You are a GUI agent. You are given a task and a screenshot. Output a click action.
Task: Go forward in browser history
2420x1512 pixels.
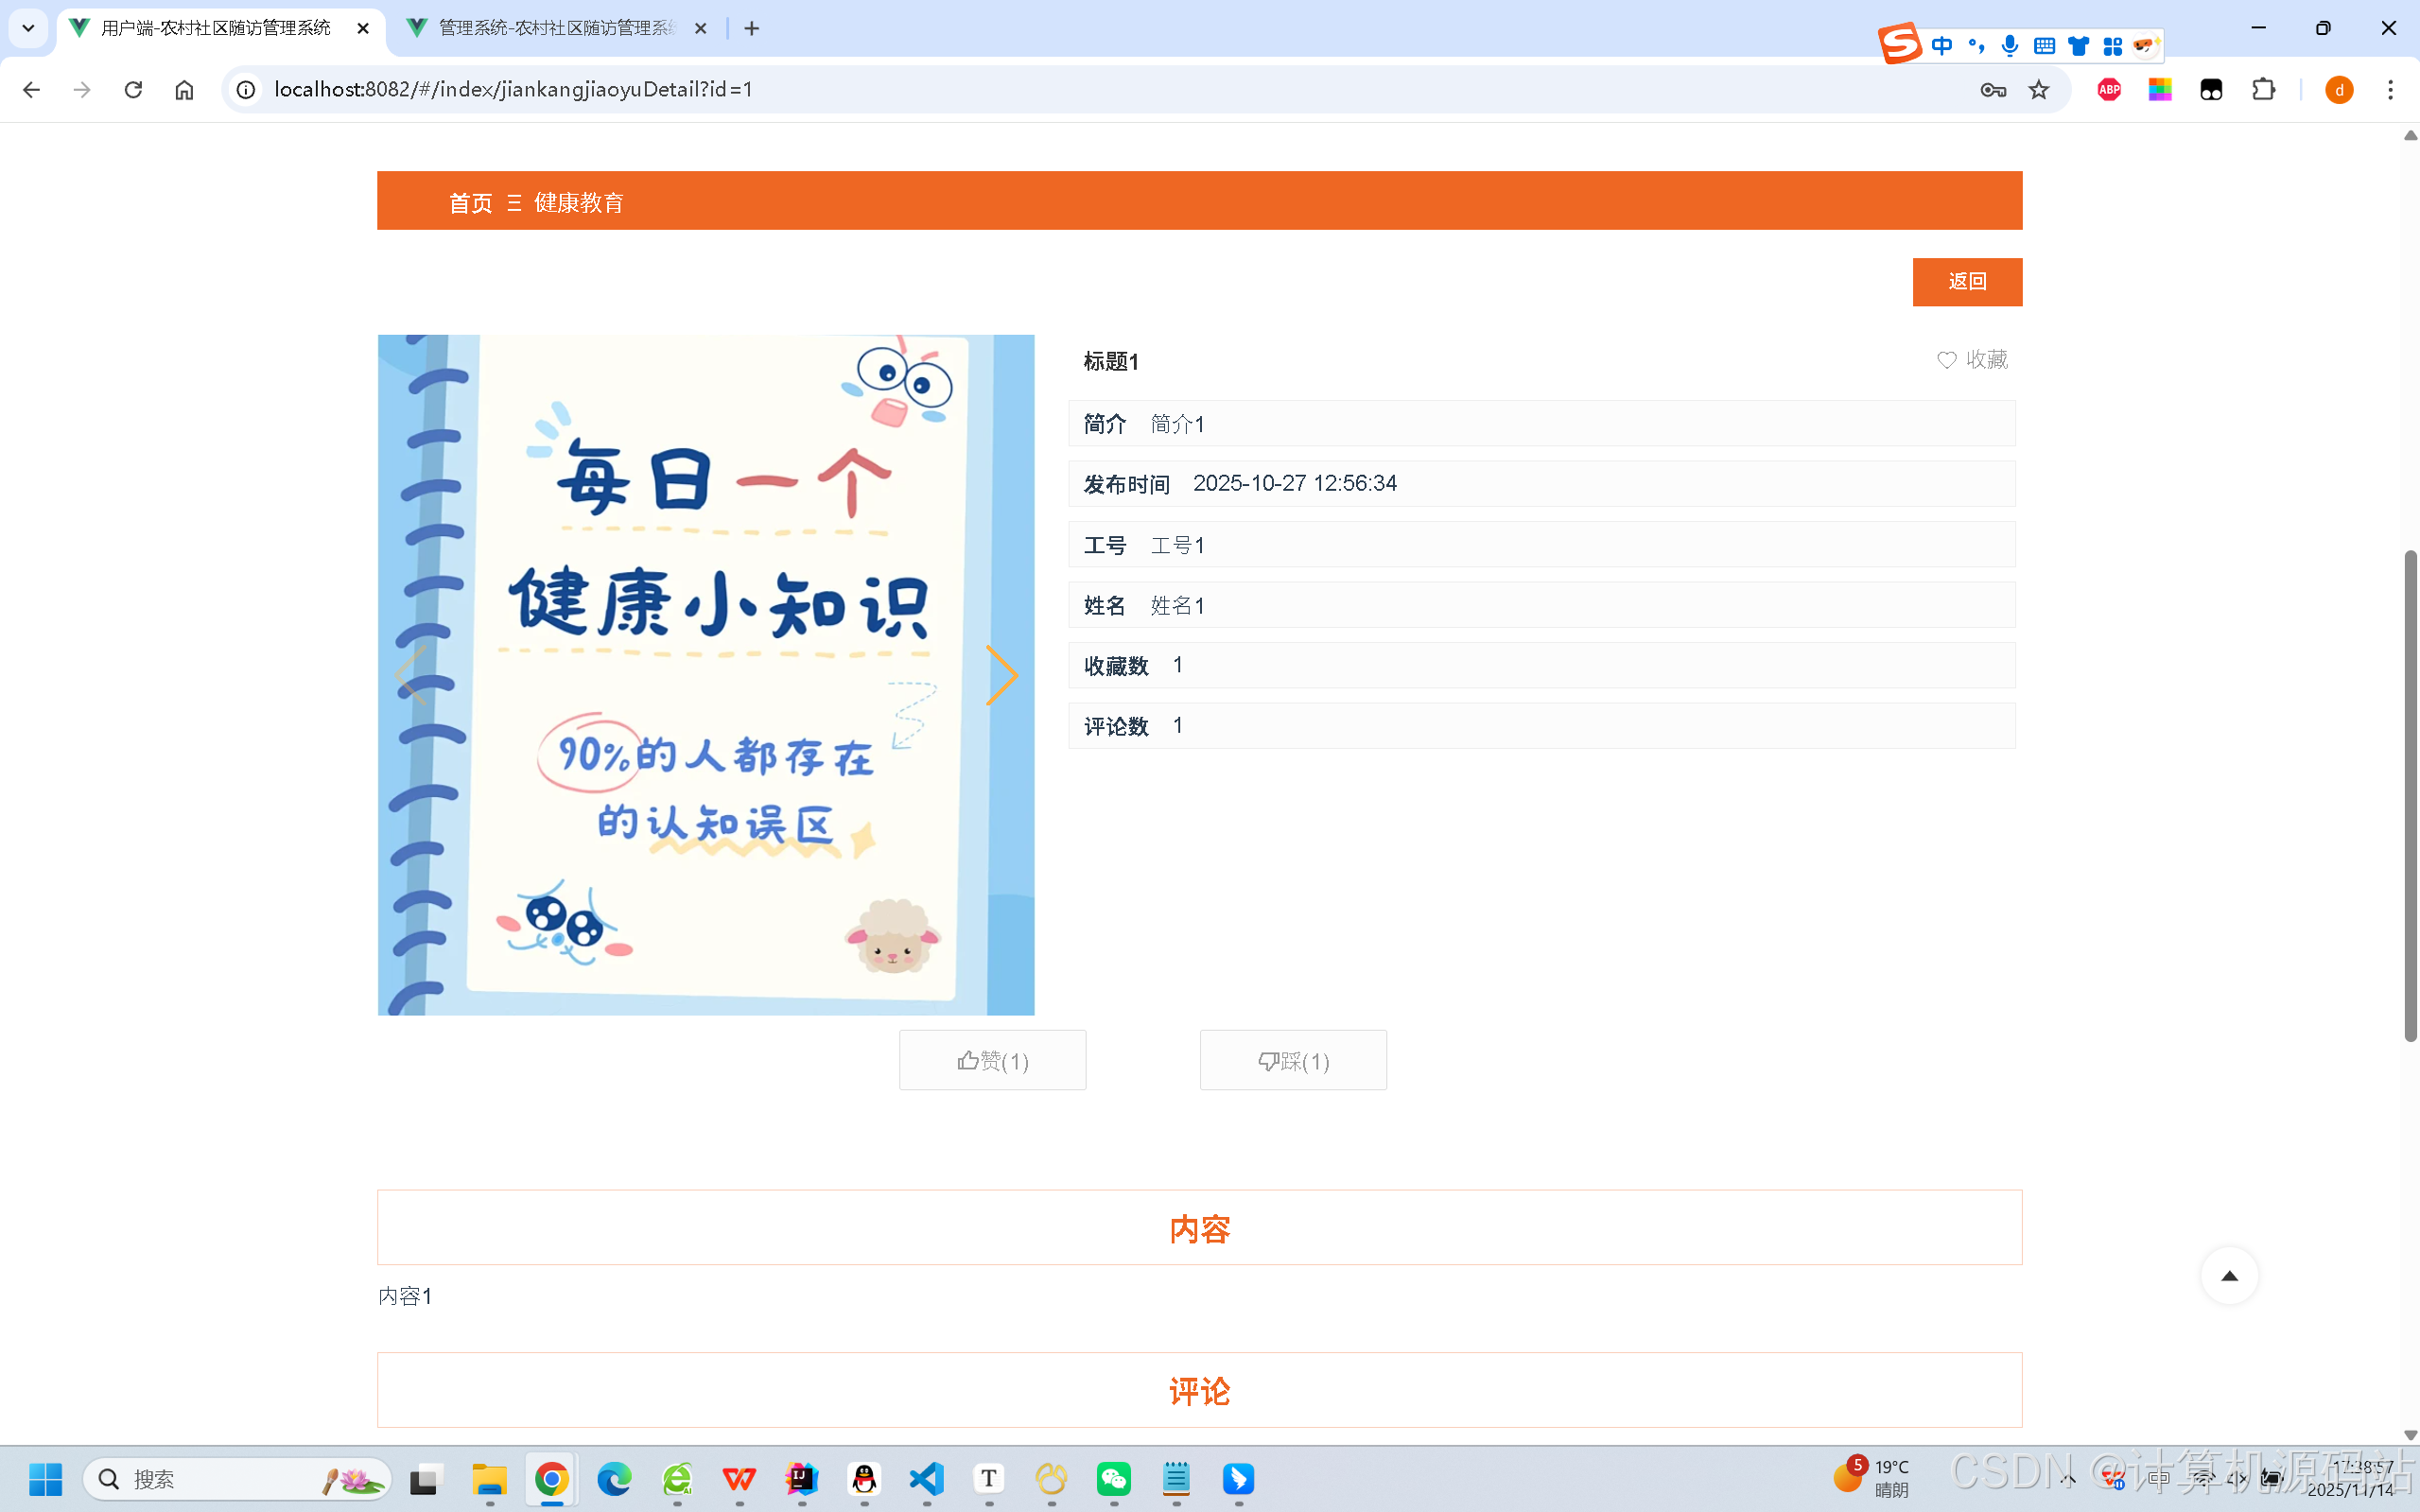click(x=82, y=90)
